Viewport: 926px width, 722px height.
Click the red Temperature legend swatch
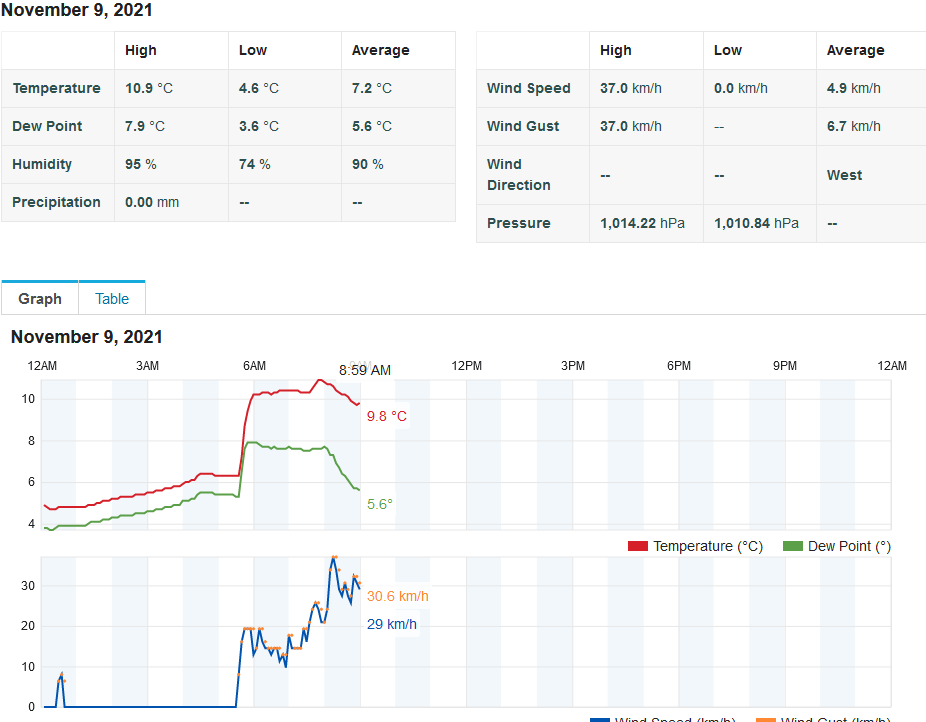tap(638, 546)
